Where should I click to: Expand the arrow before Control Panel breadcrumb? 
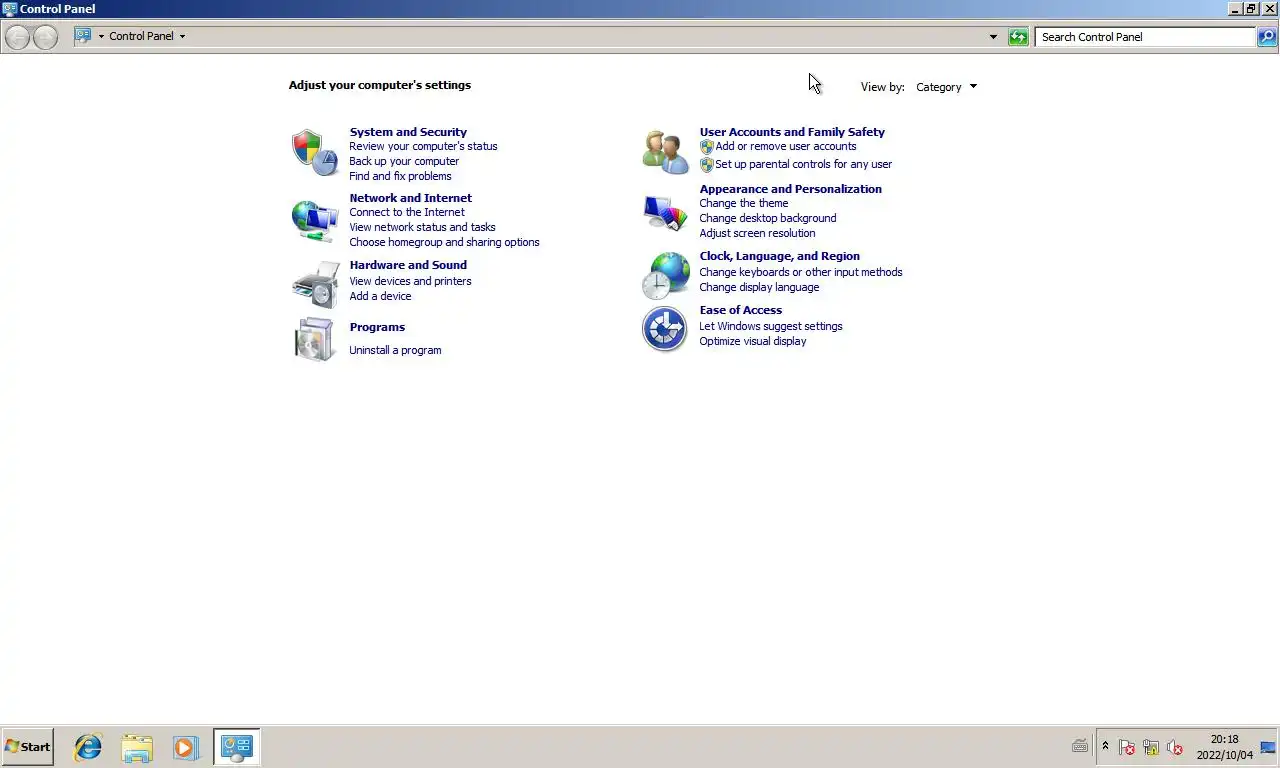pos(101,37)
